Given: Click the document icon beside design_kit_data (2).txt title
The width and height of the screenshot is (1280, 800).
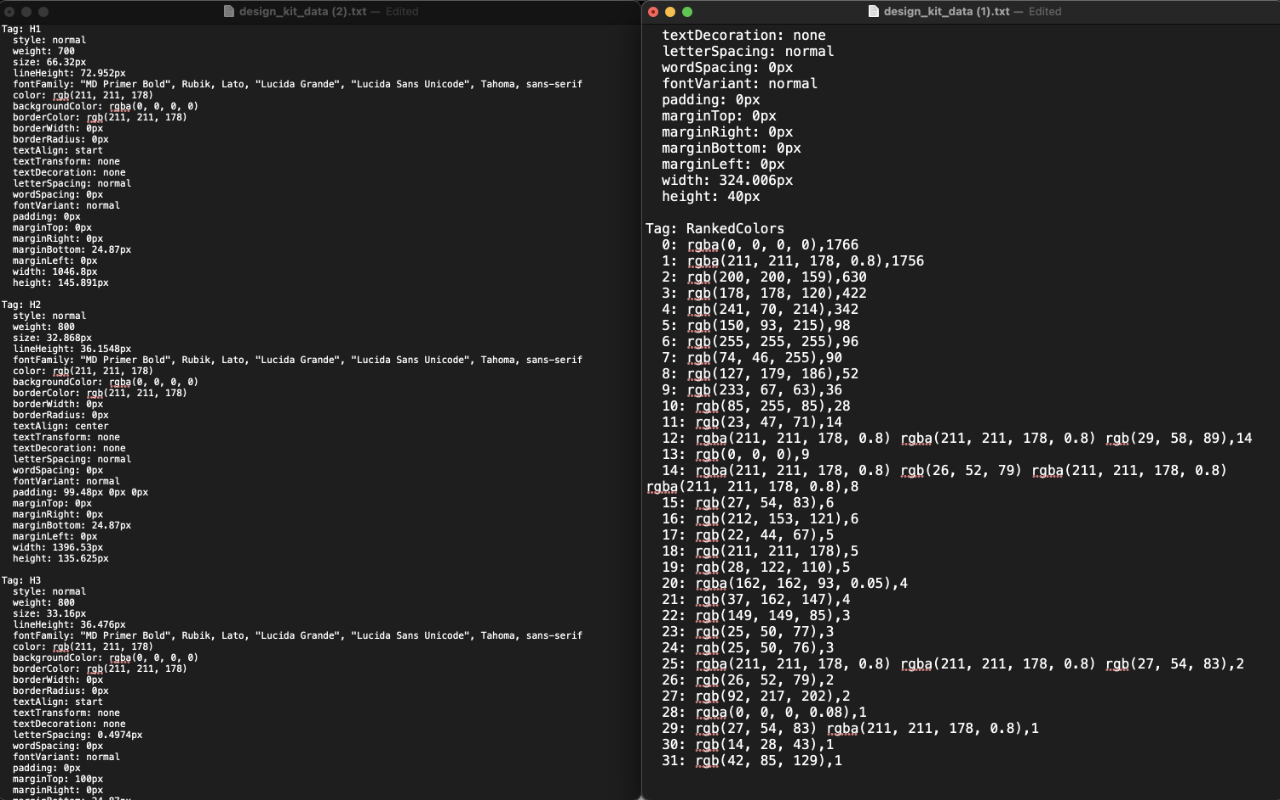Looking at the screenshot, I should 229,12.
